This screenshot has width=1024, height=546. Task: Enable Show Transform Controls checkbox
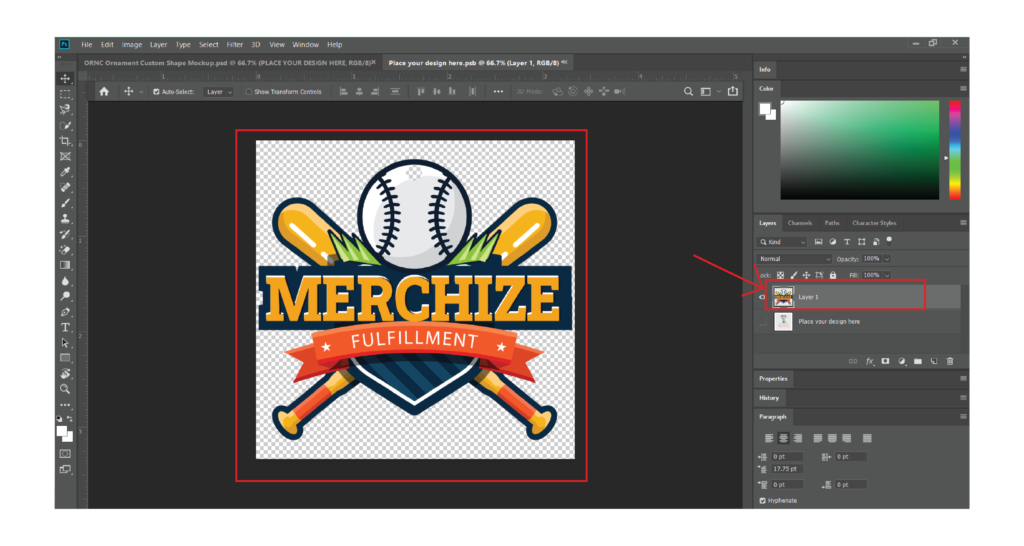249,92
